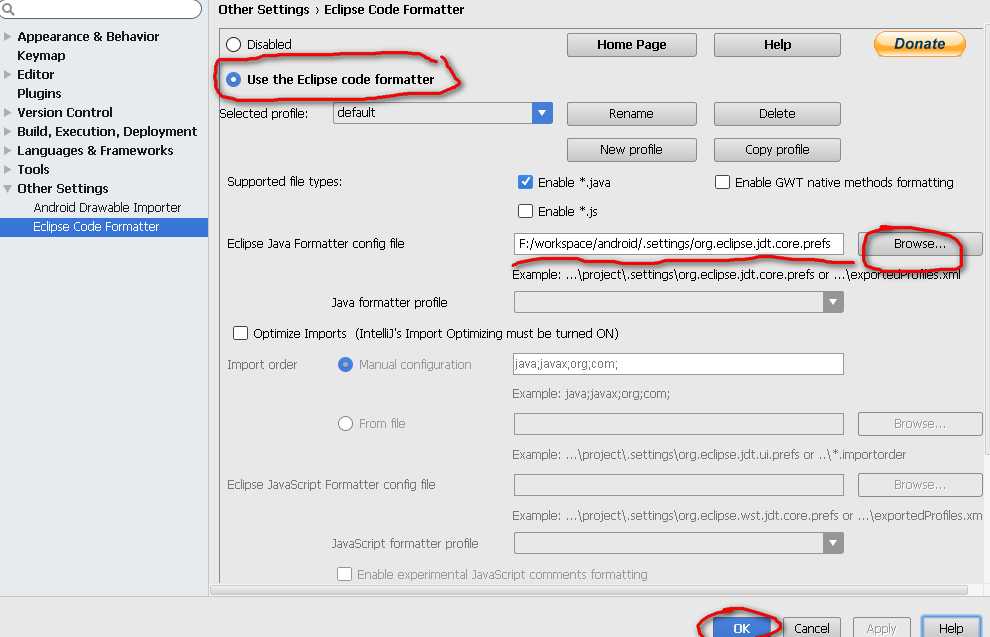Click the Java Formatter config file path field
Viewport: 990px width, 637px height.
pos(679,244)
